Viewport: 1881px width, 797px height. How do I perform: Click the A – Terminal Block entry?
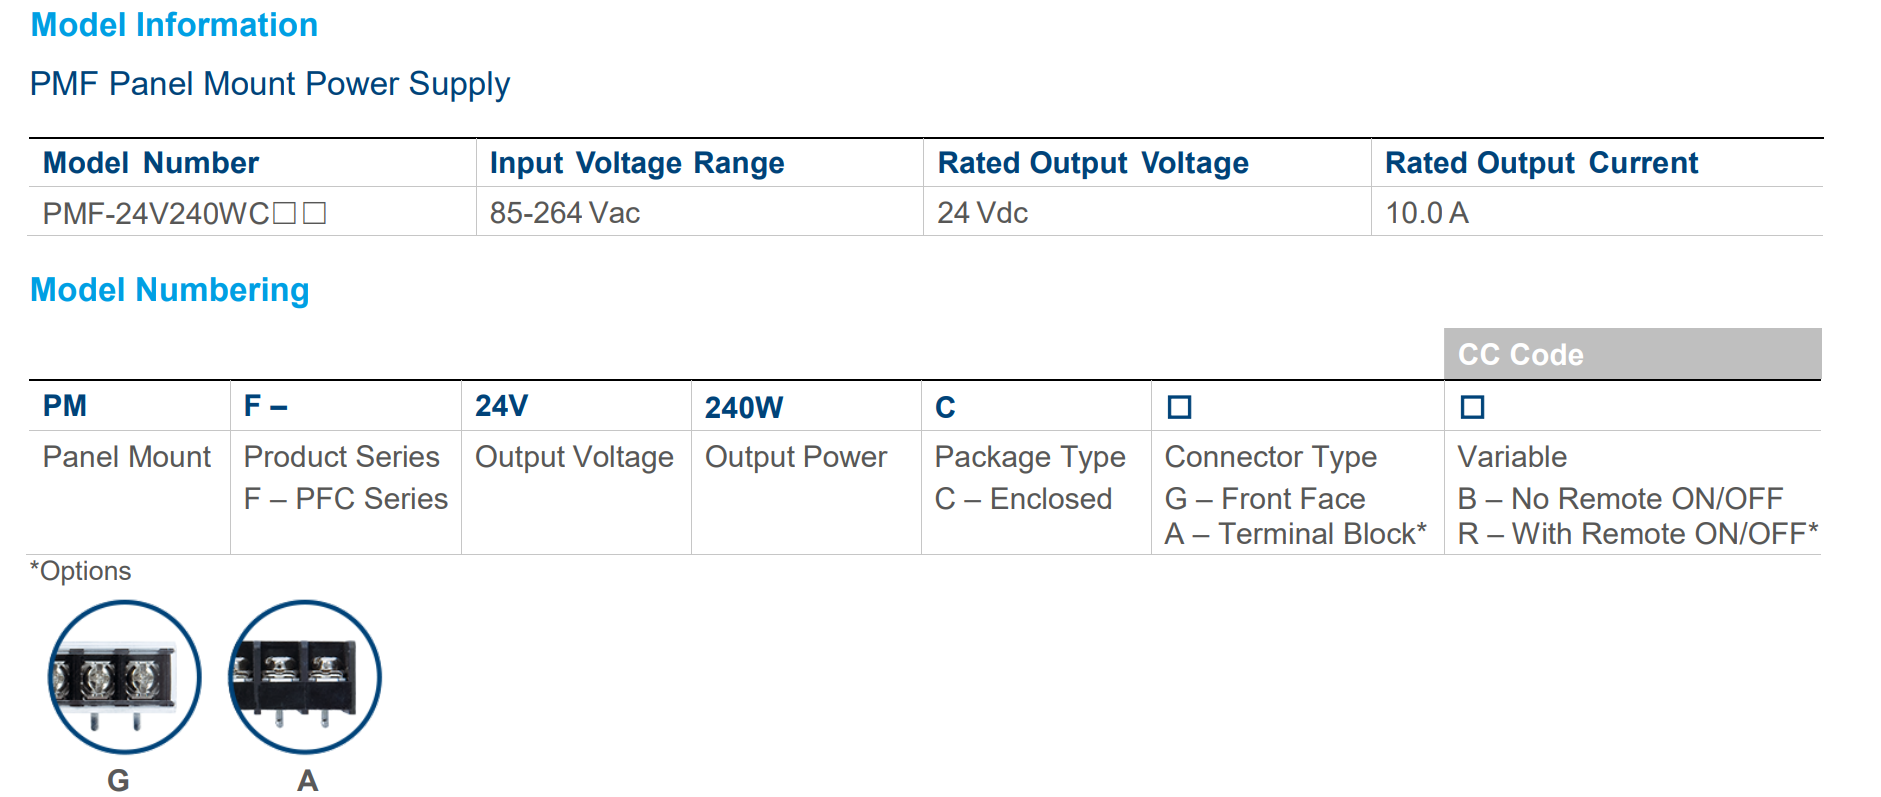coord(1294,534)
